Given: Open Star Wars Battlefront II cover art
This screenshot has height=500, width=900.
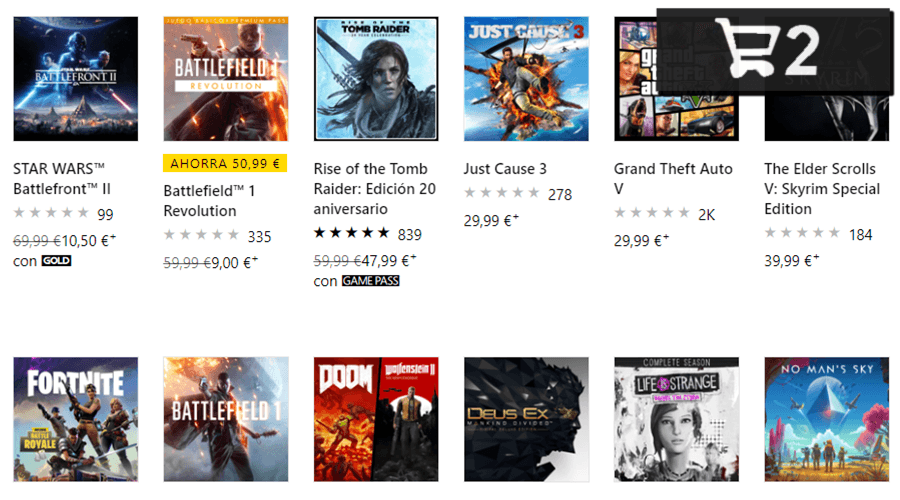Looking at the screenshot, I should coord(76,79).
